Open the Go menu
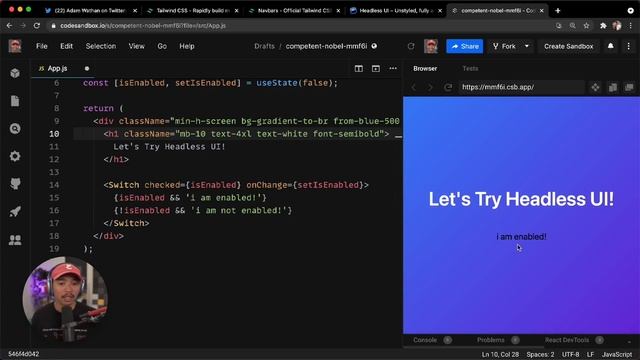 click(162, 46)
